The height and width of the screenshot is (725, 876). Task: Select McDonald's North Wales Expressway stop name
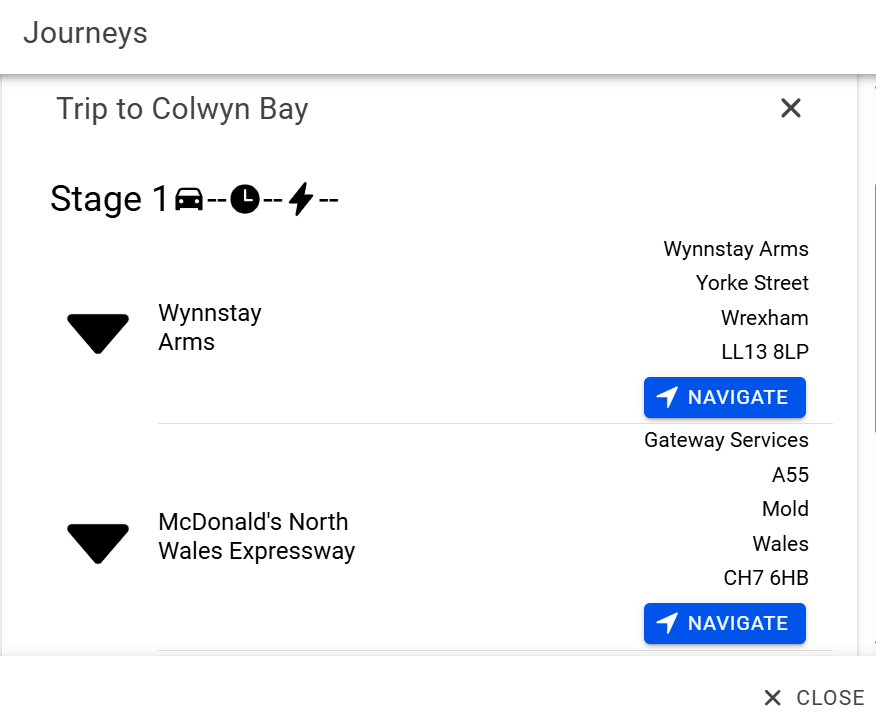click(x=256, y=537)
